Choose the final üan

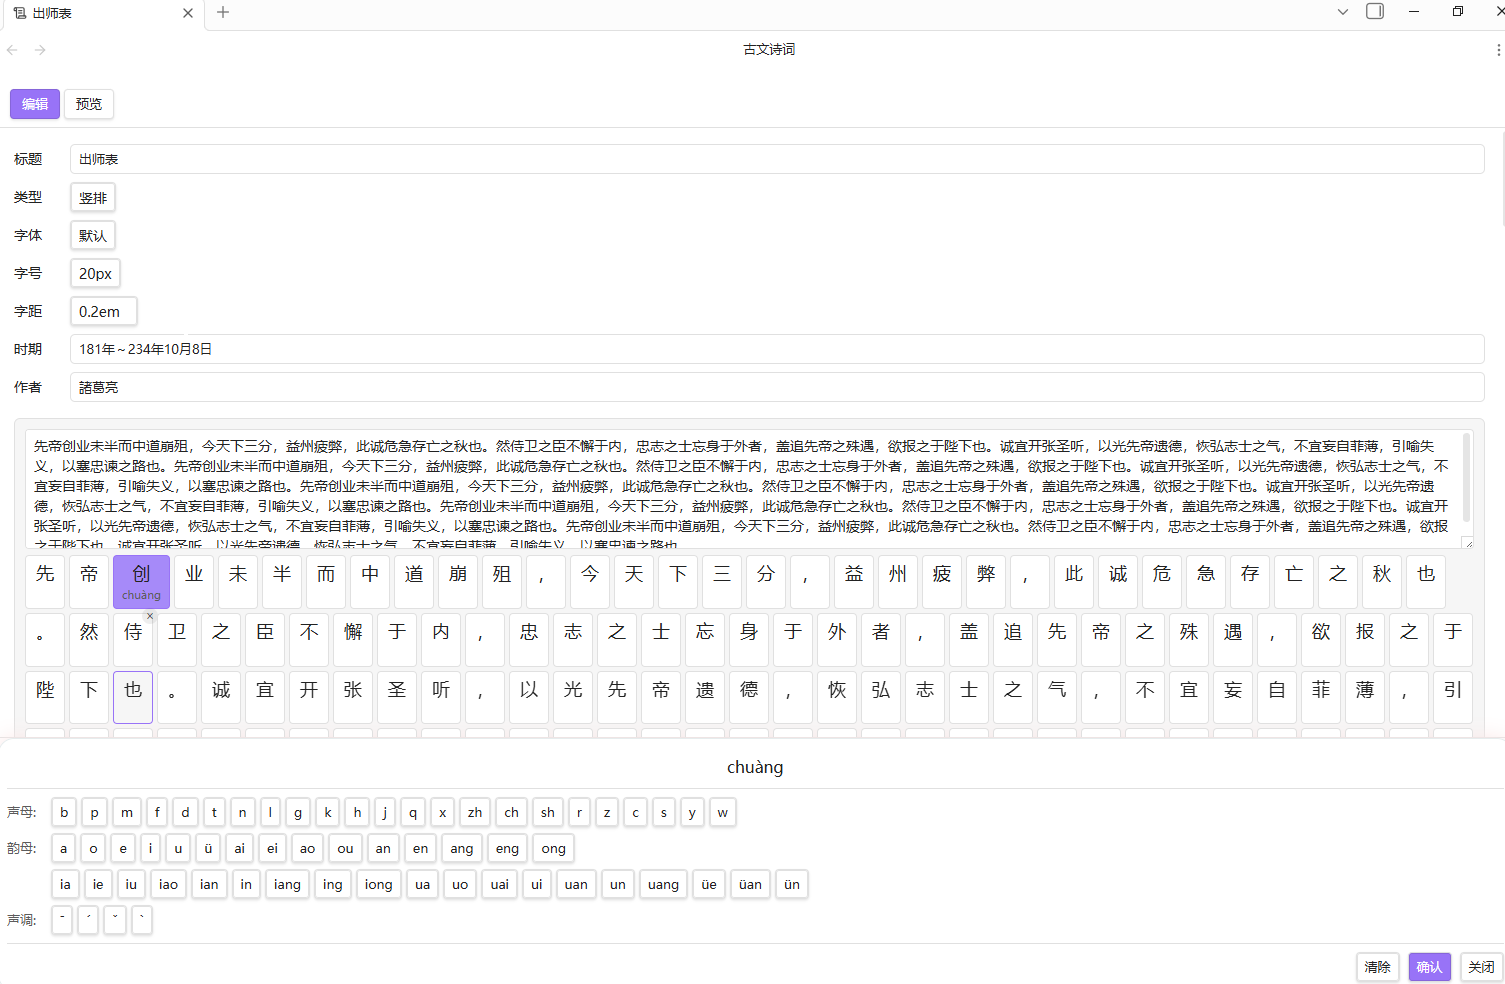click(x=751, y=885)
